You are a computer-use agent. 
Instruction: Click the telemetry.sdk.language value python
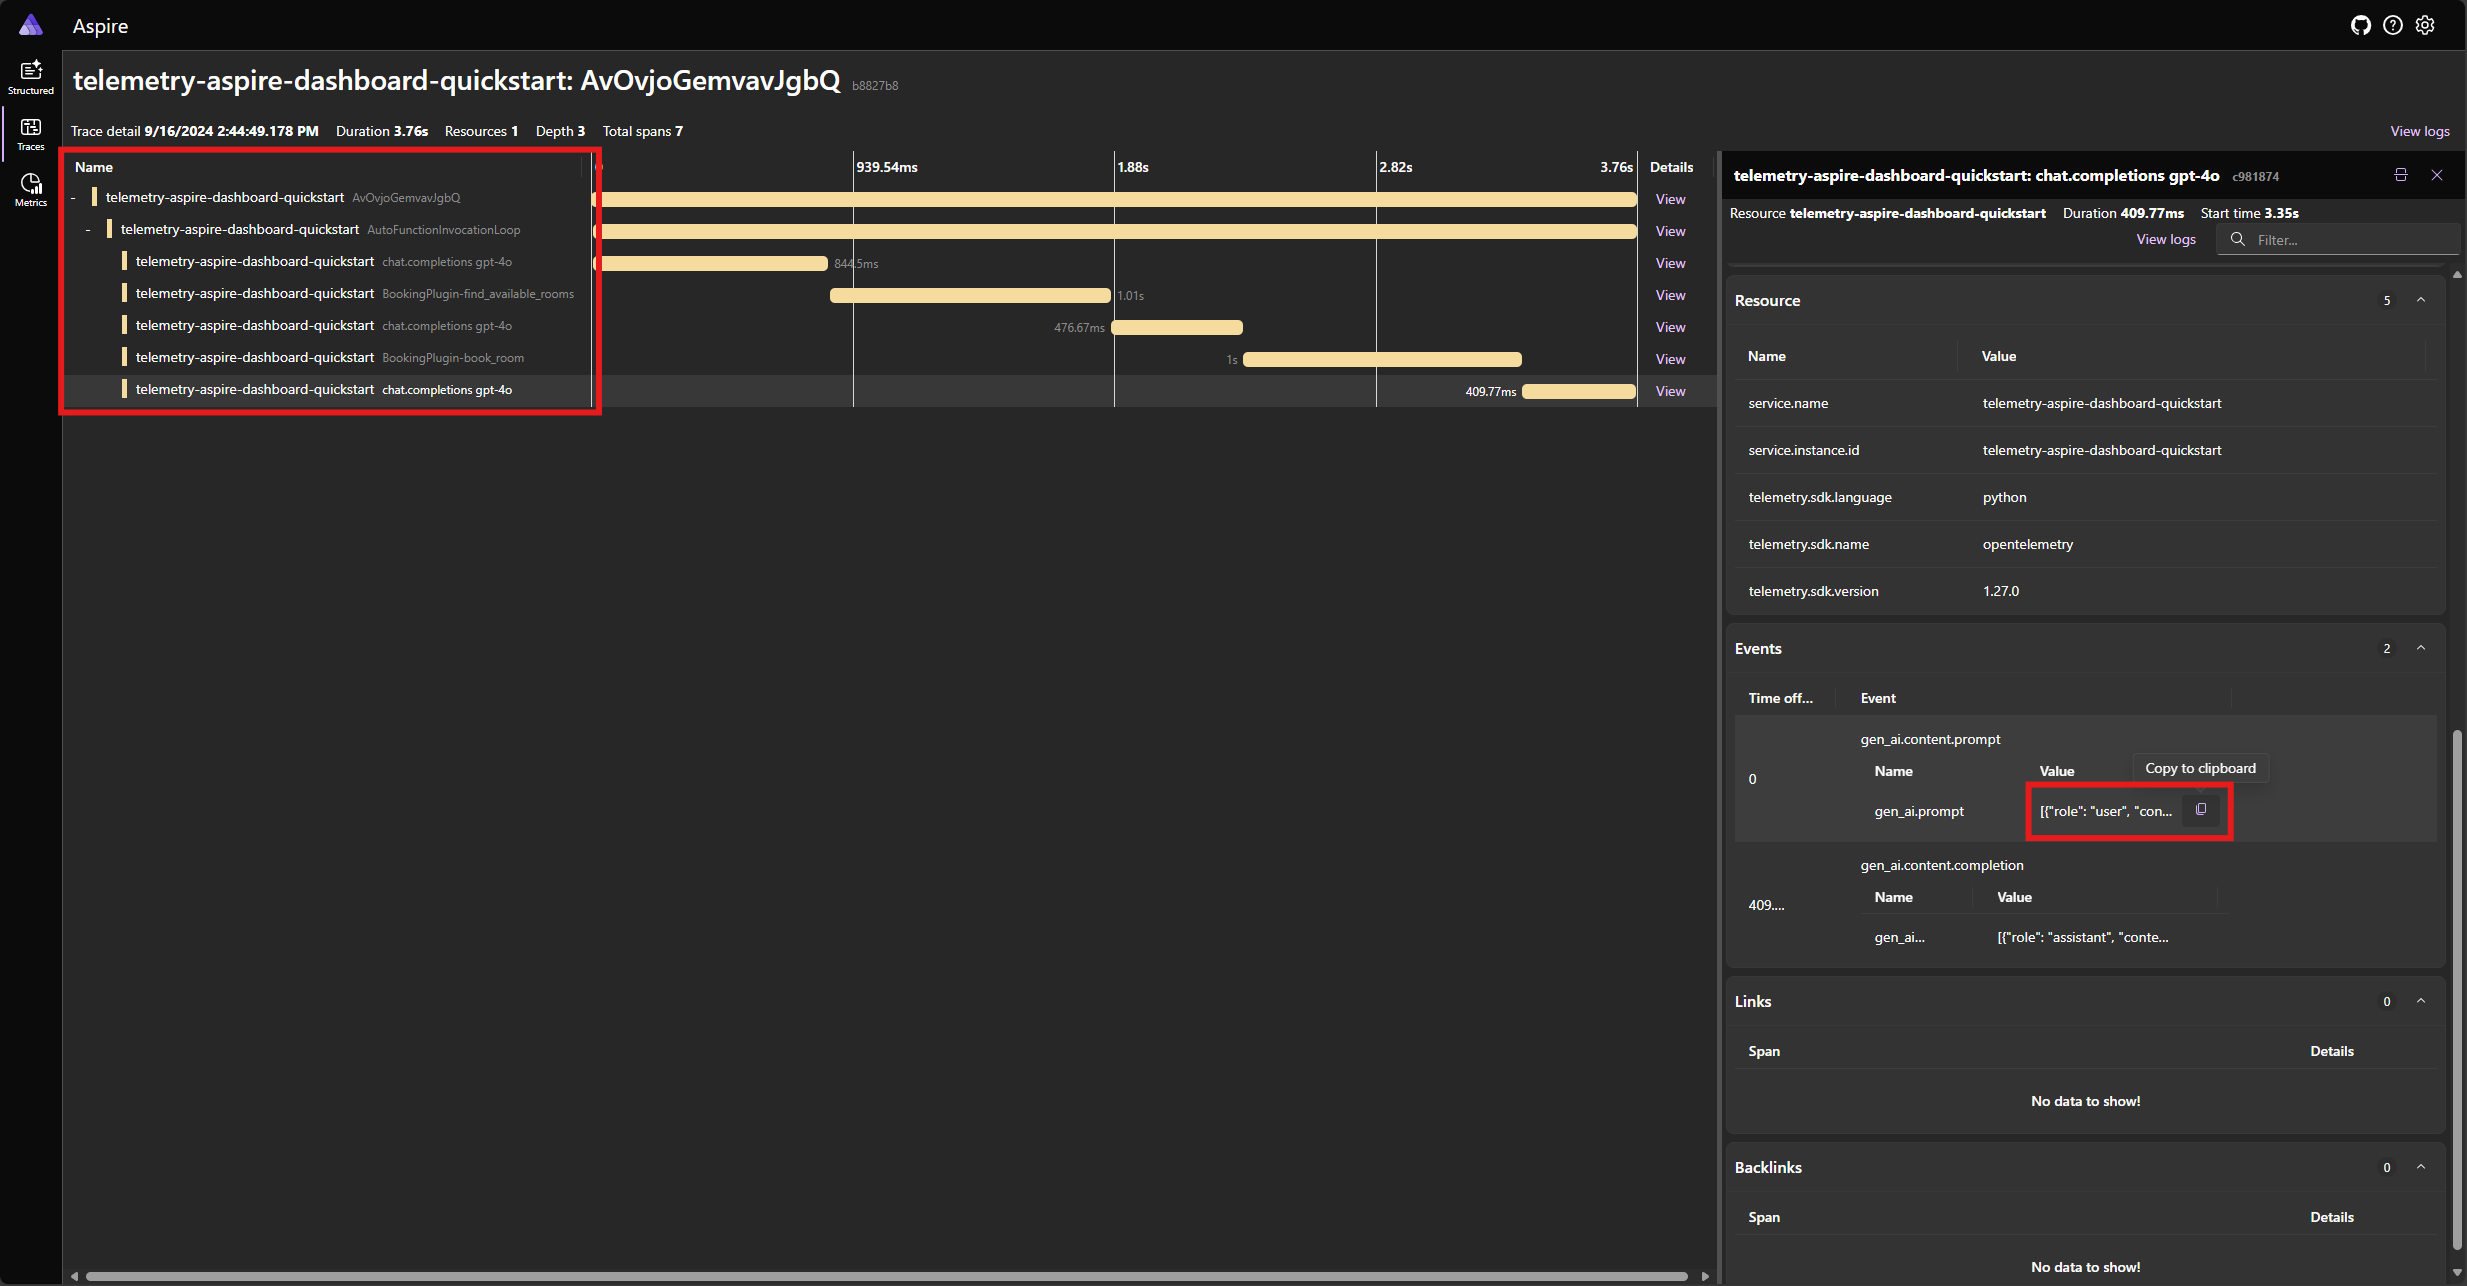(2004, 497)
